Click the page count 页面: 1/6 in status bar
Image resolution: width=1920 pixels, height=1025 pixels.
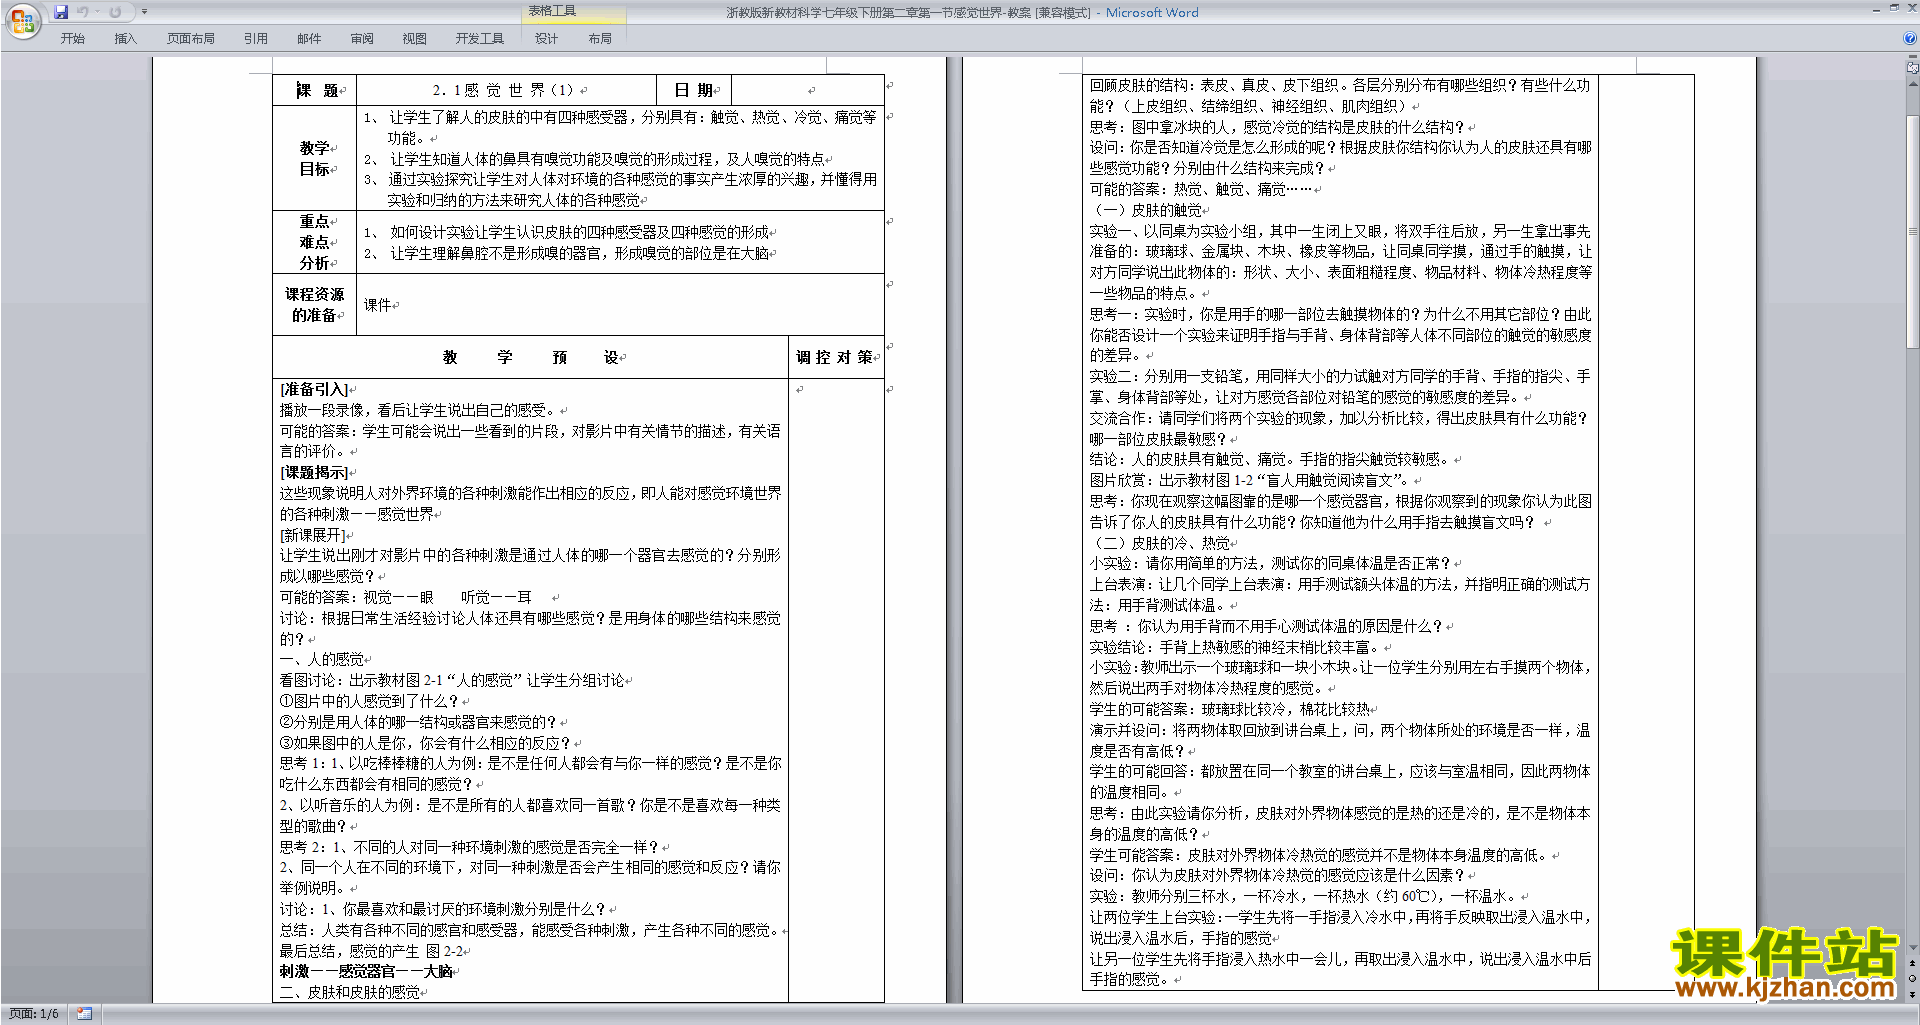click(34, 1014)
